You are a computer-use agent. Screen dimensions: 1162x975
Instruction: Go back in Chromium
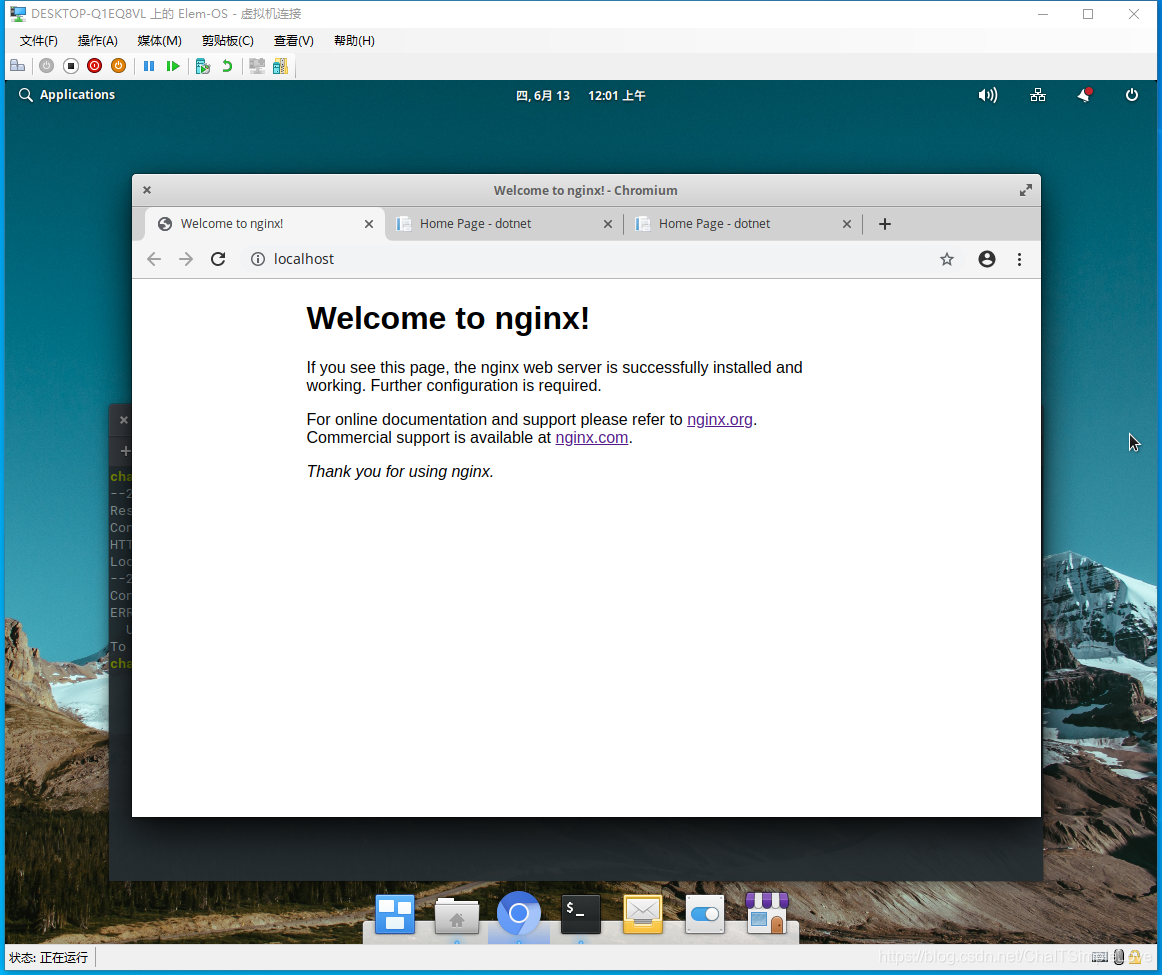point(154,259)
